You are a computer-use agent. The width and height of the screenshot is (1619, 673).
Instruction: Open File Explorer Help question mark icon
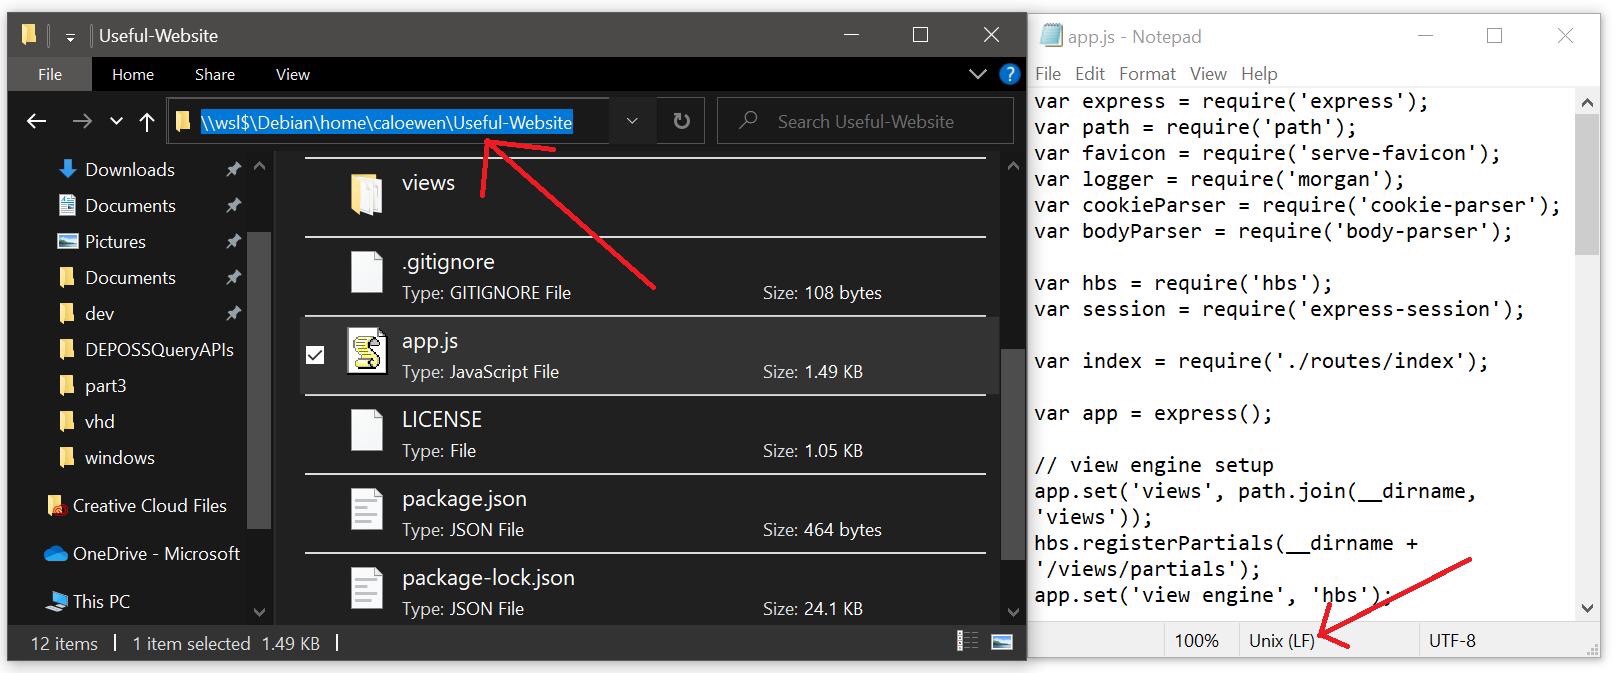pyautogui.click(x=1010, y=74)
